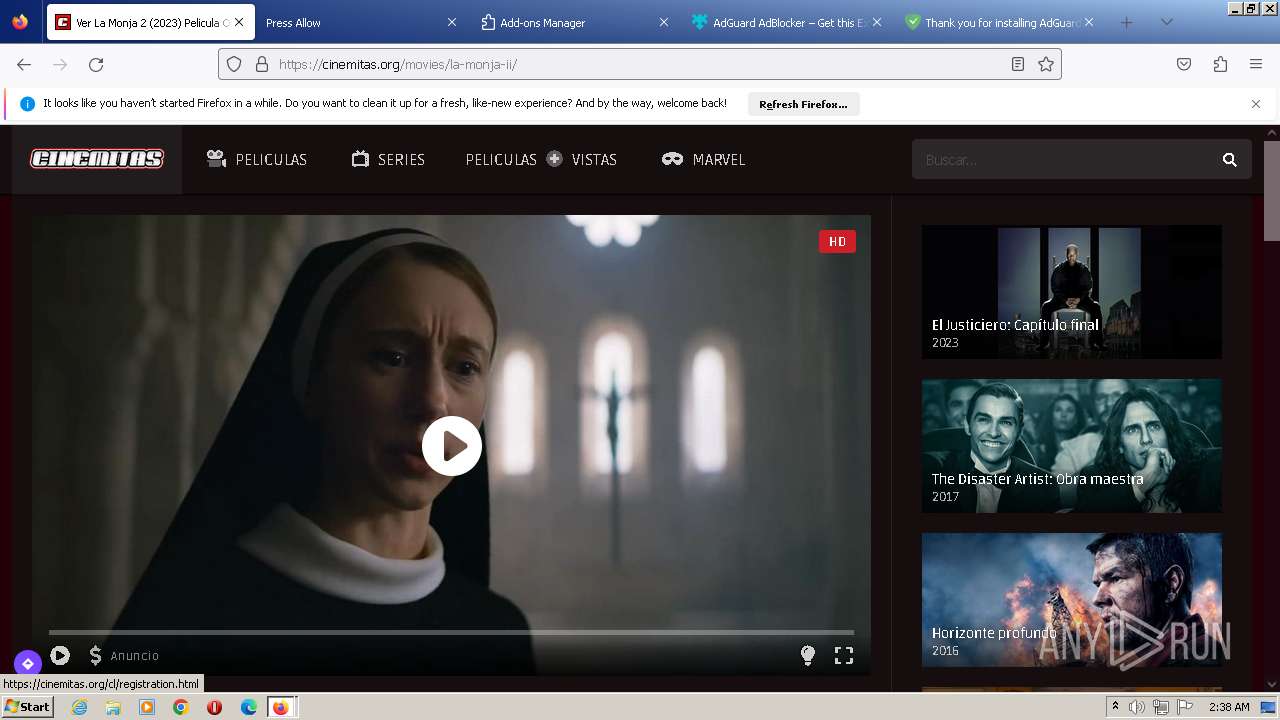Click the URL address bar
This screenshot has height=720, width=1280.
click(640, 64)
